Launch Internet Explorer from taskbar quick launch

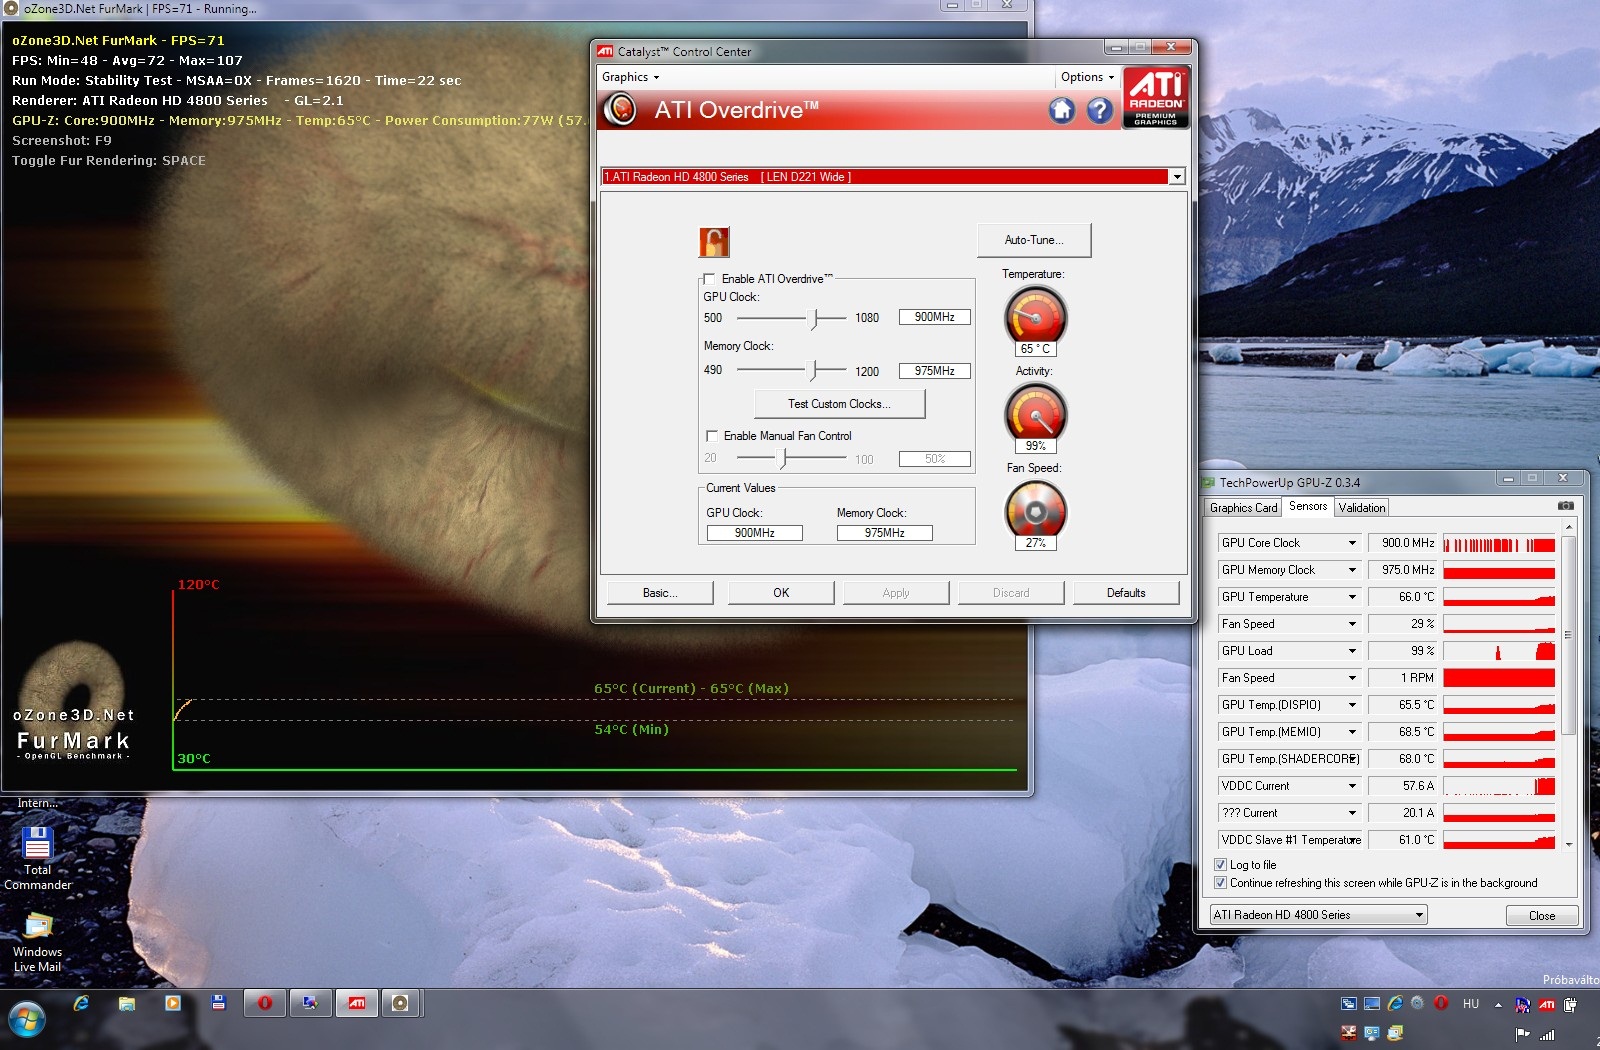pyautogui.click(x=81, y=1003)
